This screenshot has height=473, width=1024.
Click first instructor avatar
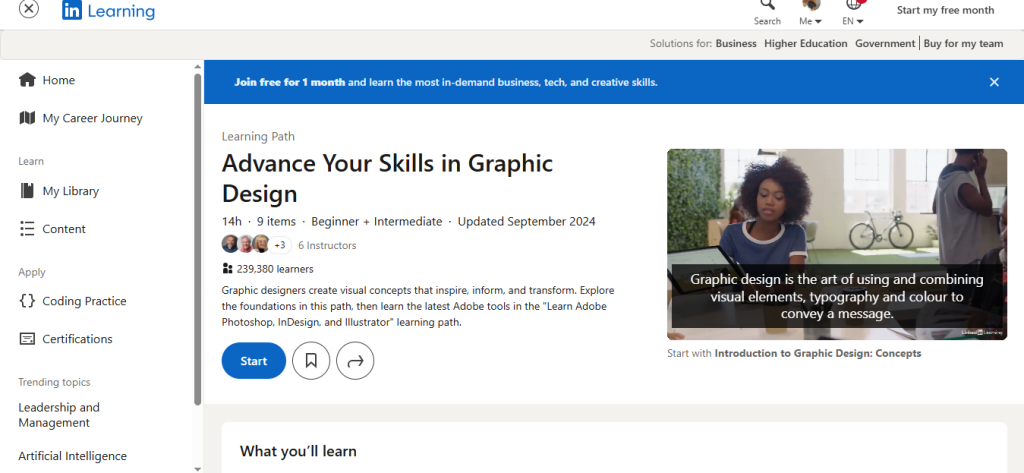coord(230,244)
